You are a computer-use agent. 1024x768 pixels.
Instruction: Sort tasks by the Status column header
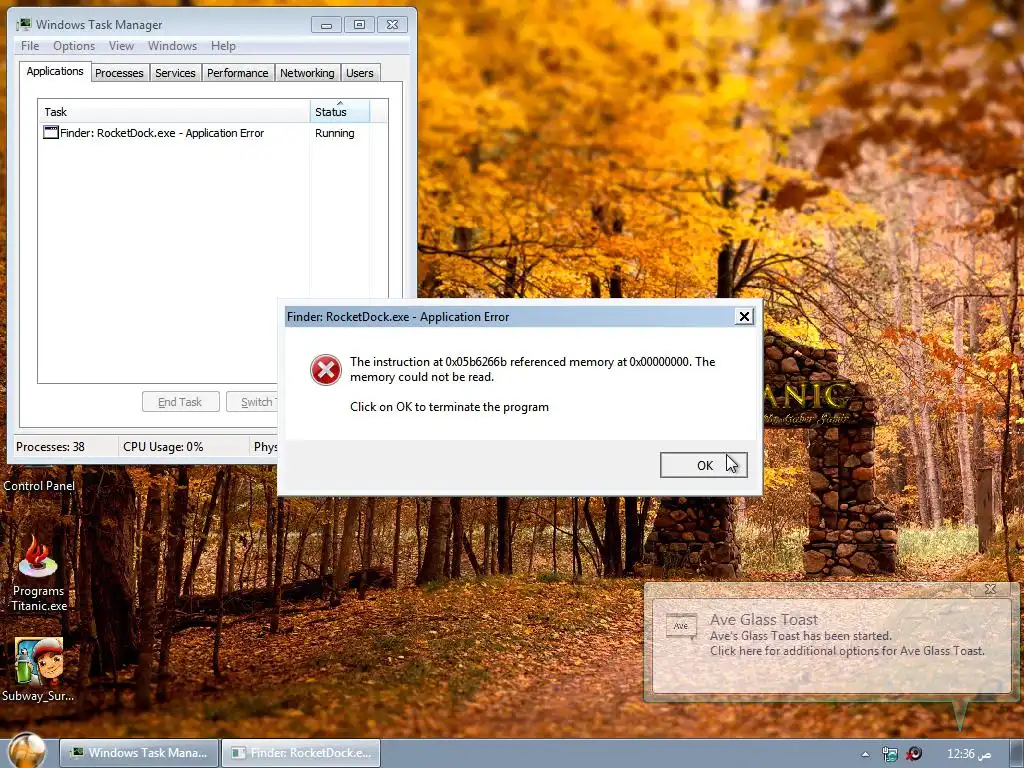click(x=340, y=112)
